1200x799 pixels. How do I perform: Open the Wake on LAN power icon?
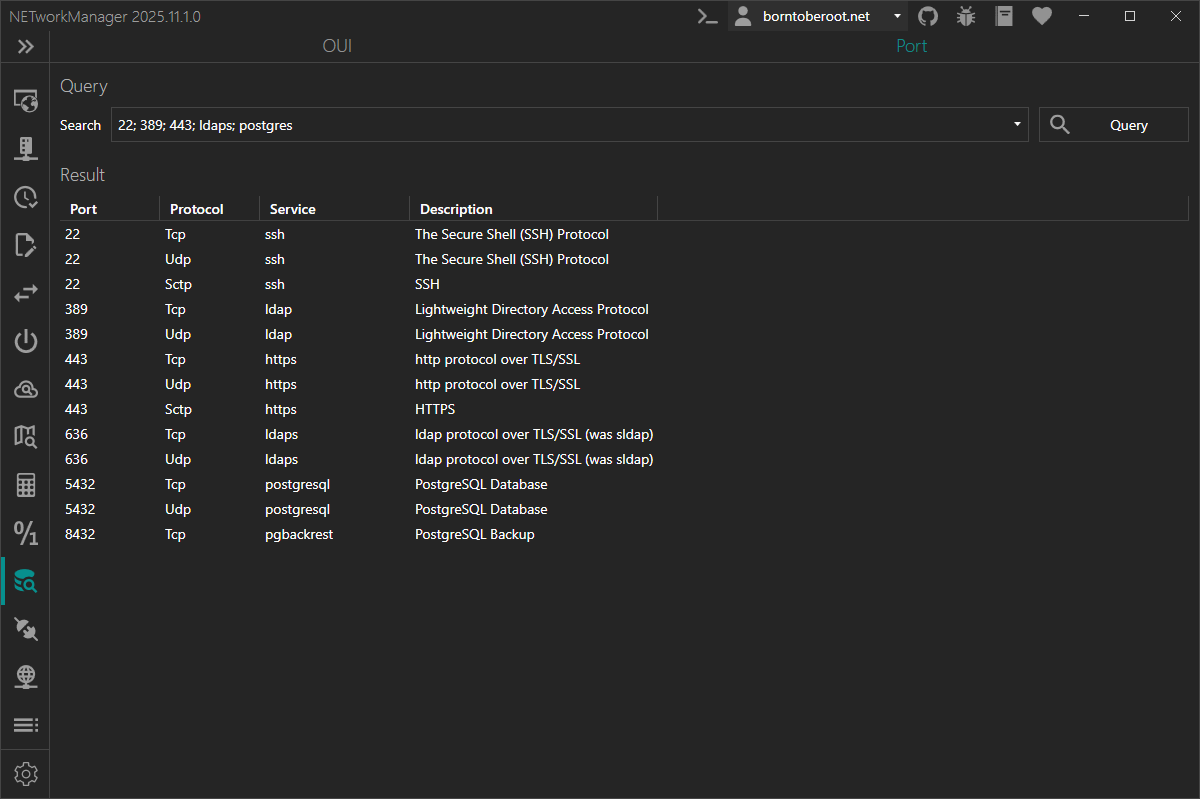26,342
